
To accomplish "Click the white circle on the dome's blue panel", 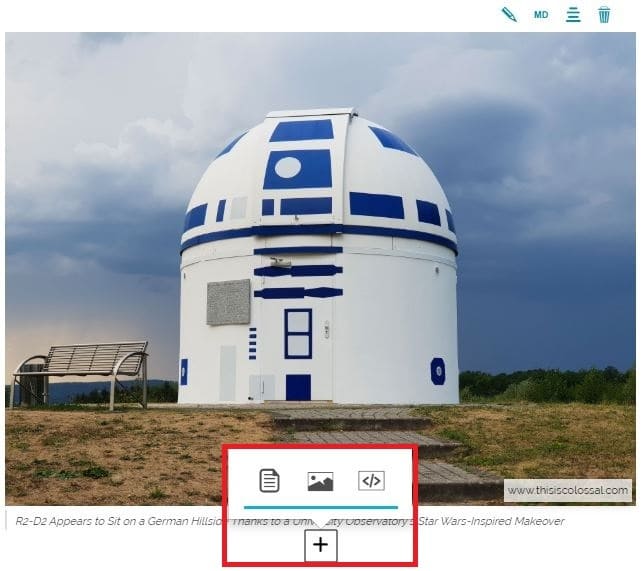I will click(287, 168).
